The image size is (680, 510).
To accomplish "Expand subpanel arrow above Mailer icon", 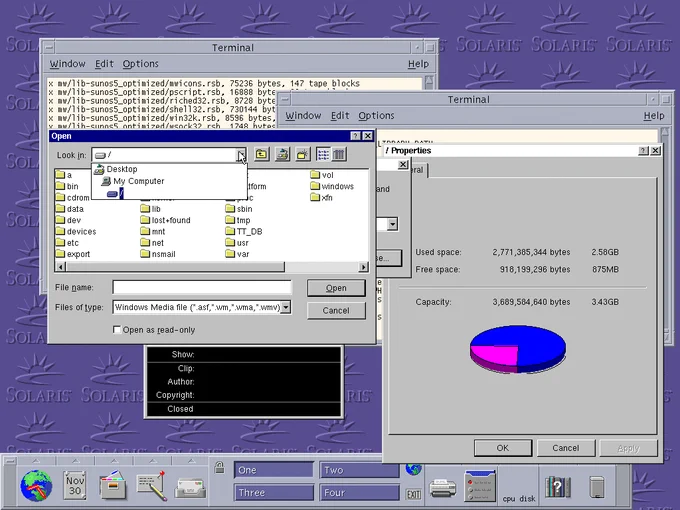I will 190,461.
